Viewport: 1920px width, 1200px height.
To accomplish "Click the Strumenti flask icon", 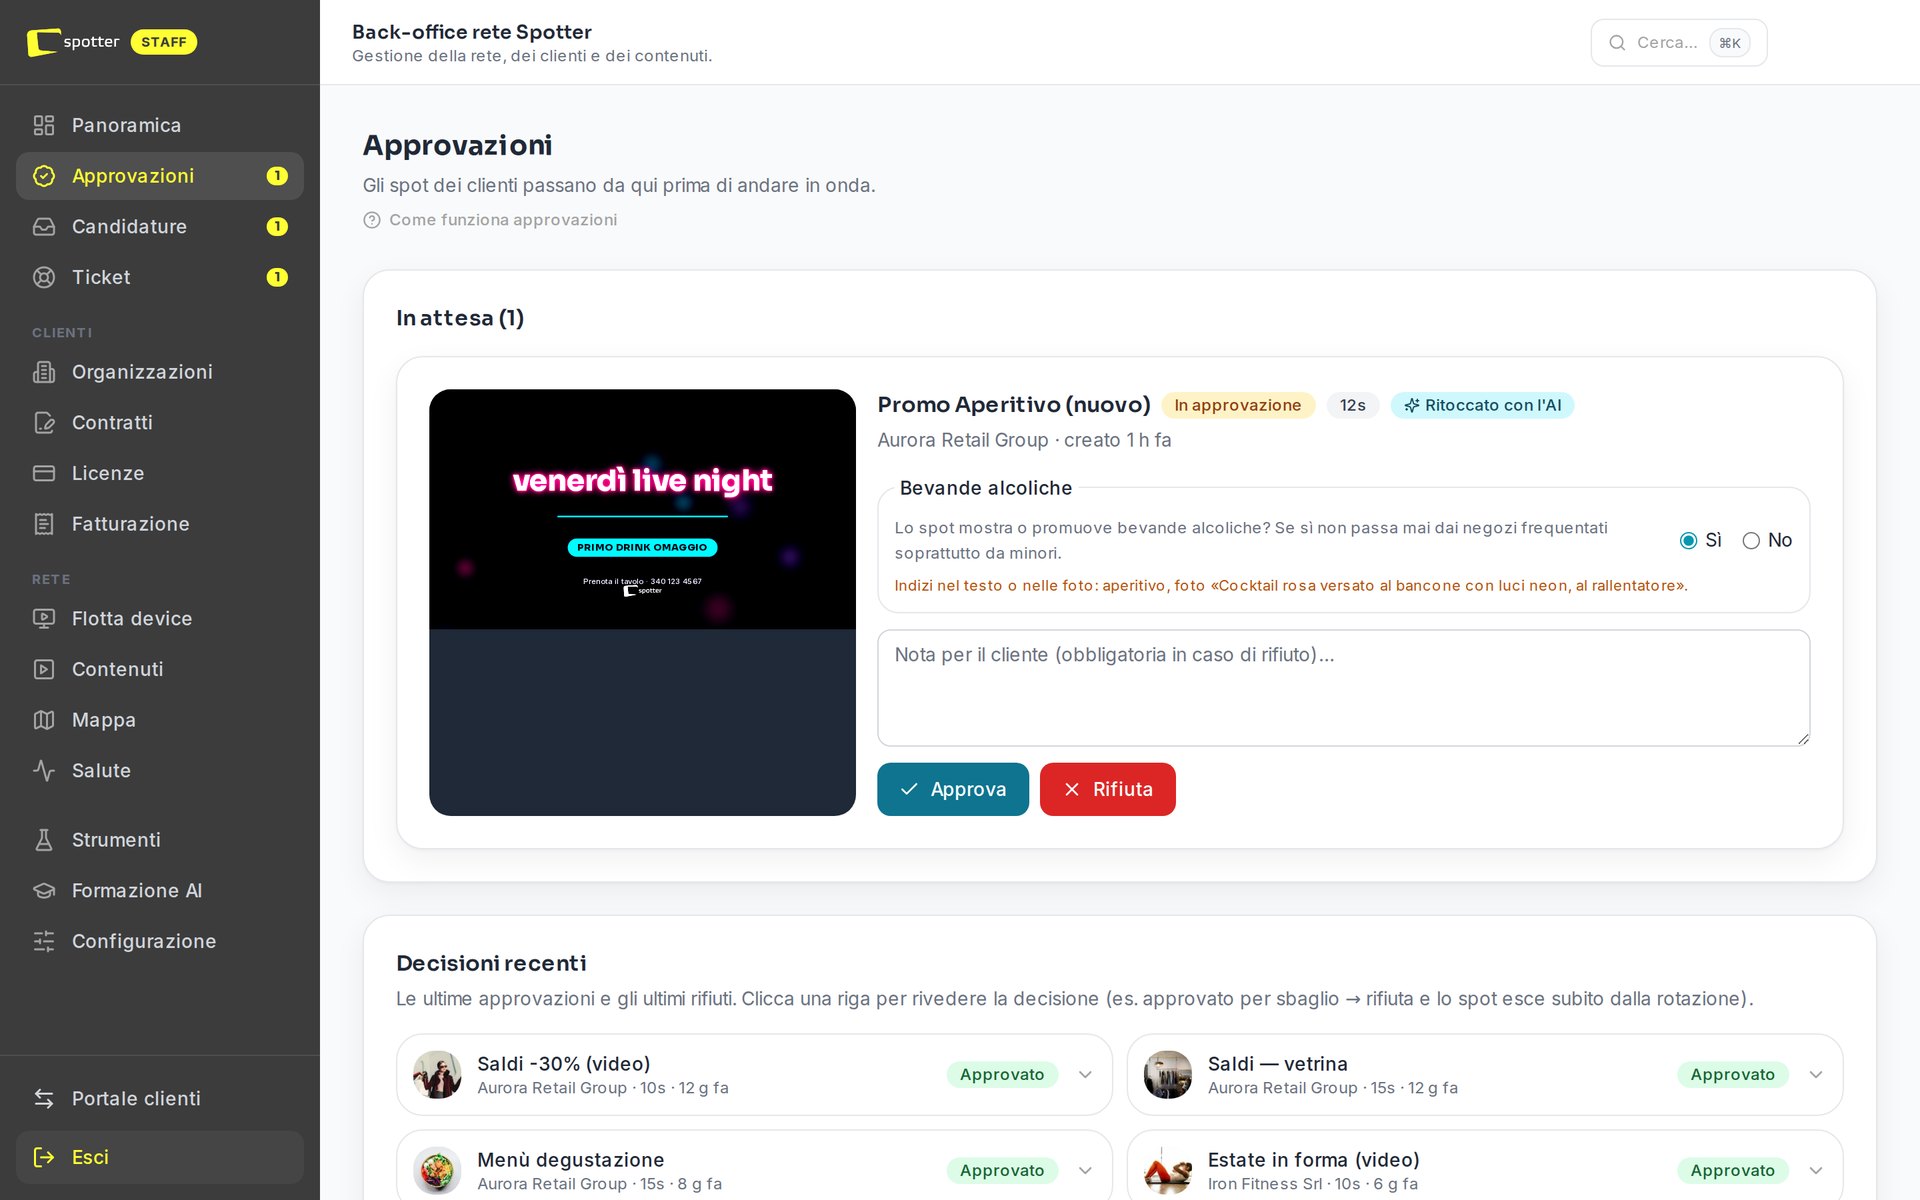I will pos(44,840).
